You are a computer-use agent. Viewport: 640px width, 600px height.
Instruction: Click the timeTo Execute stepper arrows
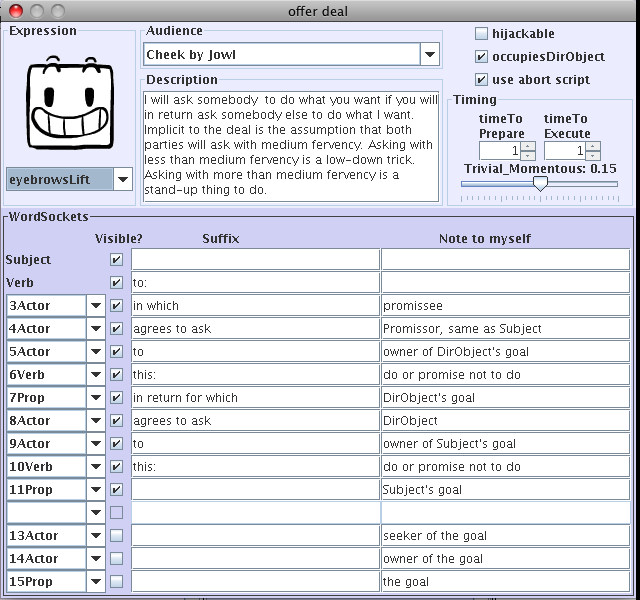pyautogui.click(x=593, y=151)
